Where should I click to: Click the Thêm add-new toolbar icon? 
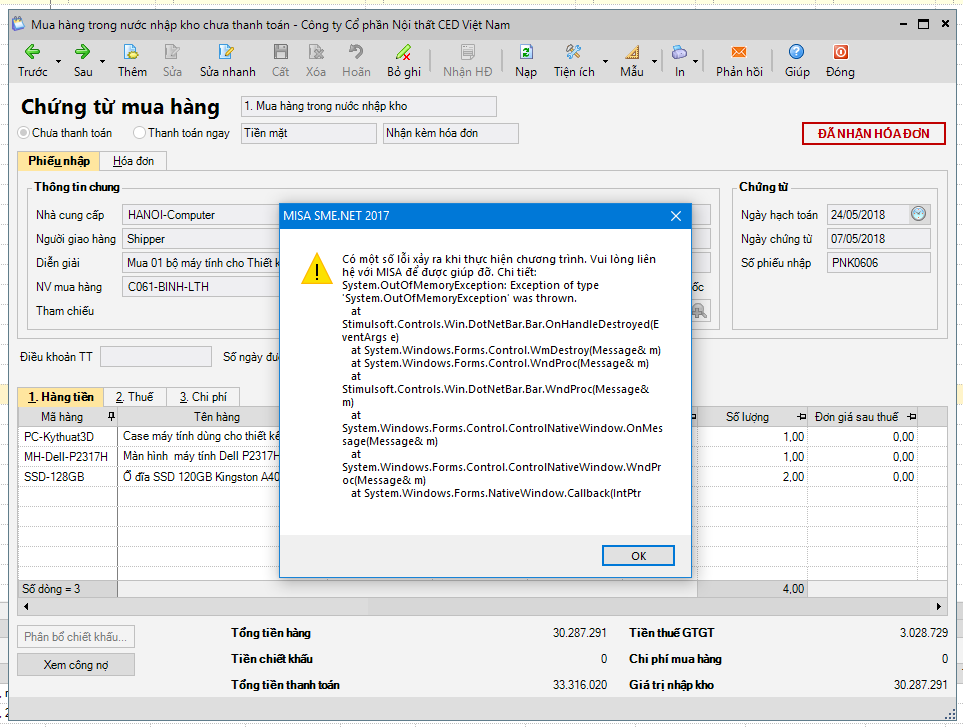coord(131,52)
